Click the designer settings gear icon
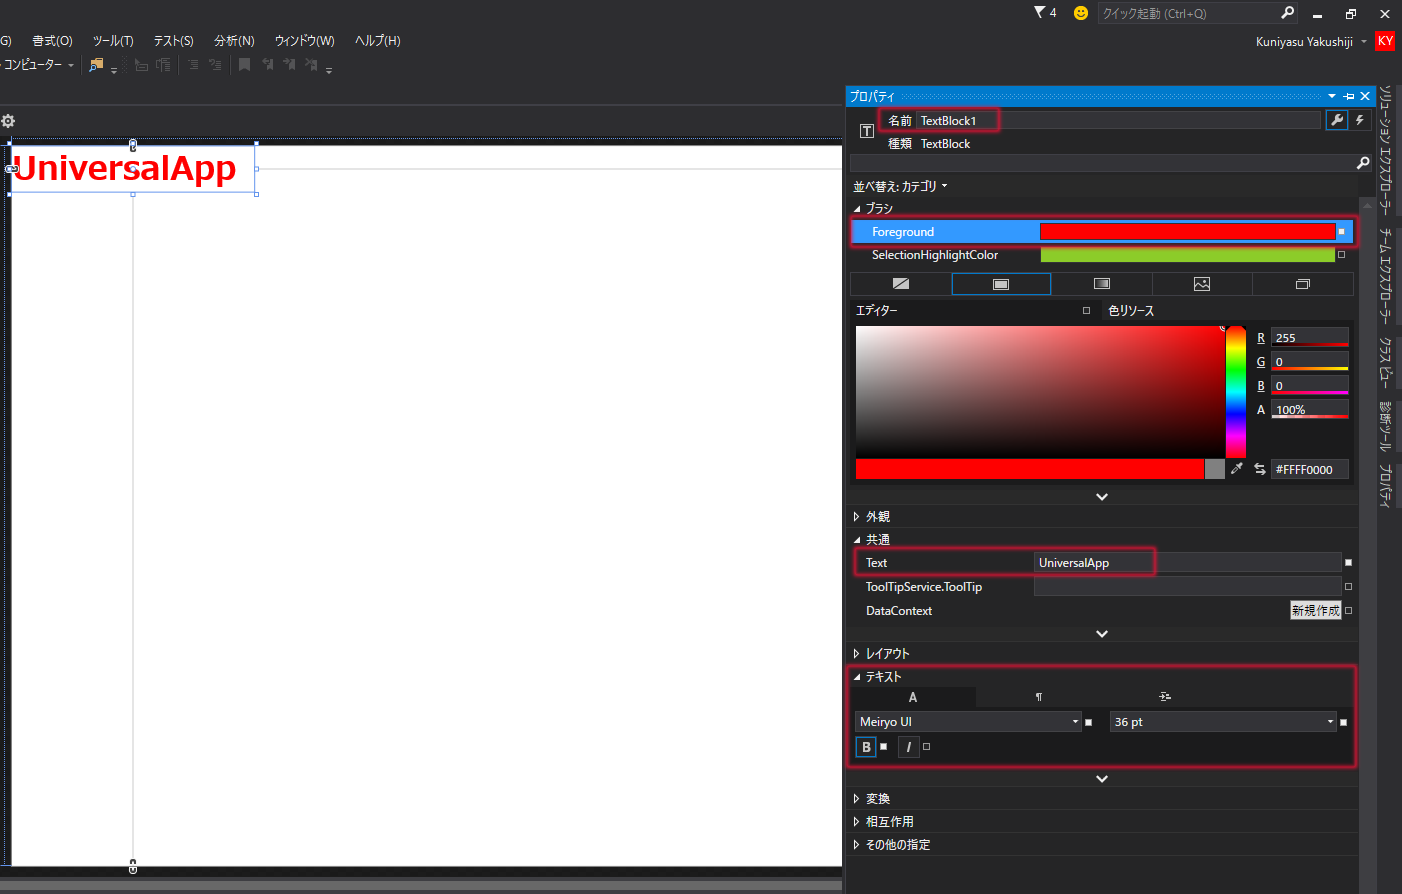Screen dimensions: 1402x894 pyautogui.click(x=8, y=121)
